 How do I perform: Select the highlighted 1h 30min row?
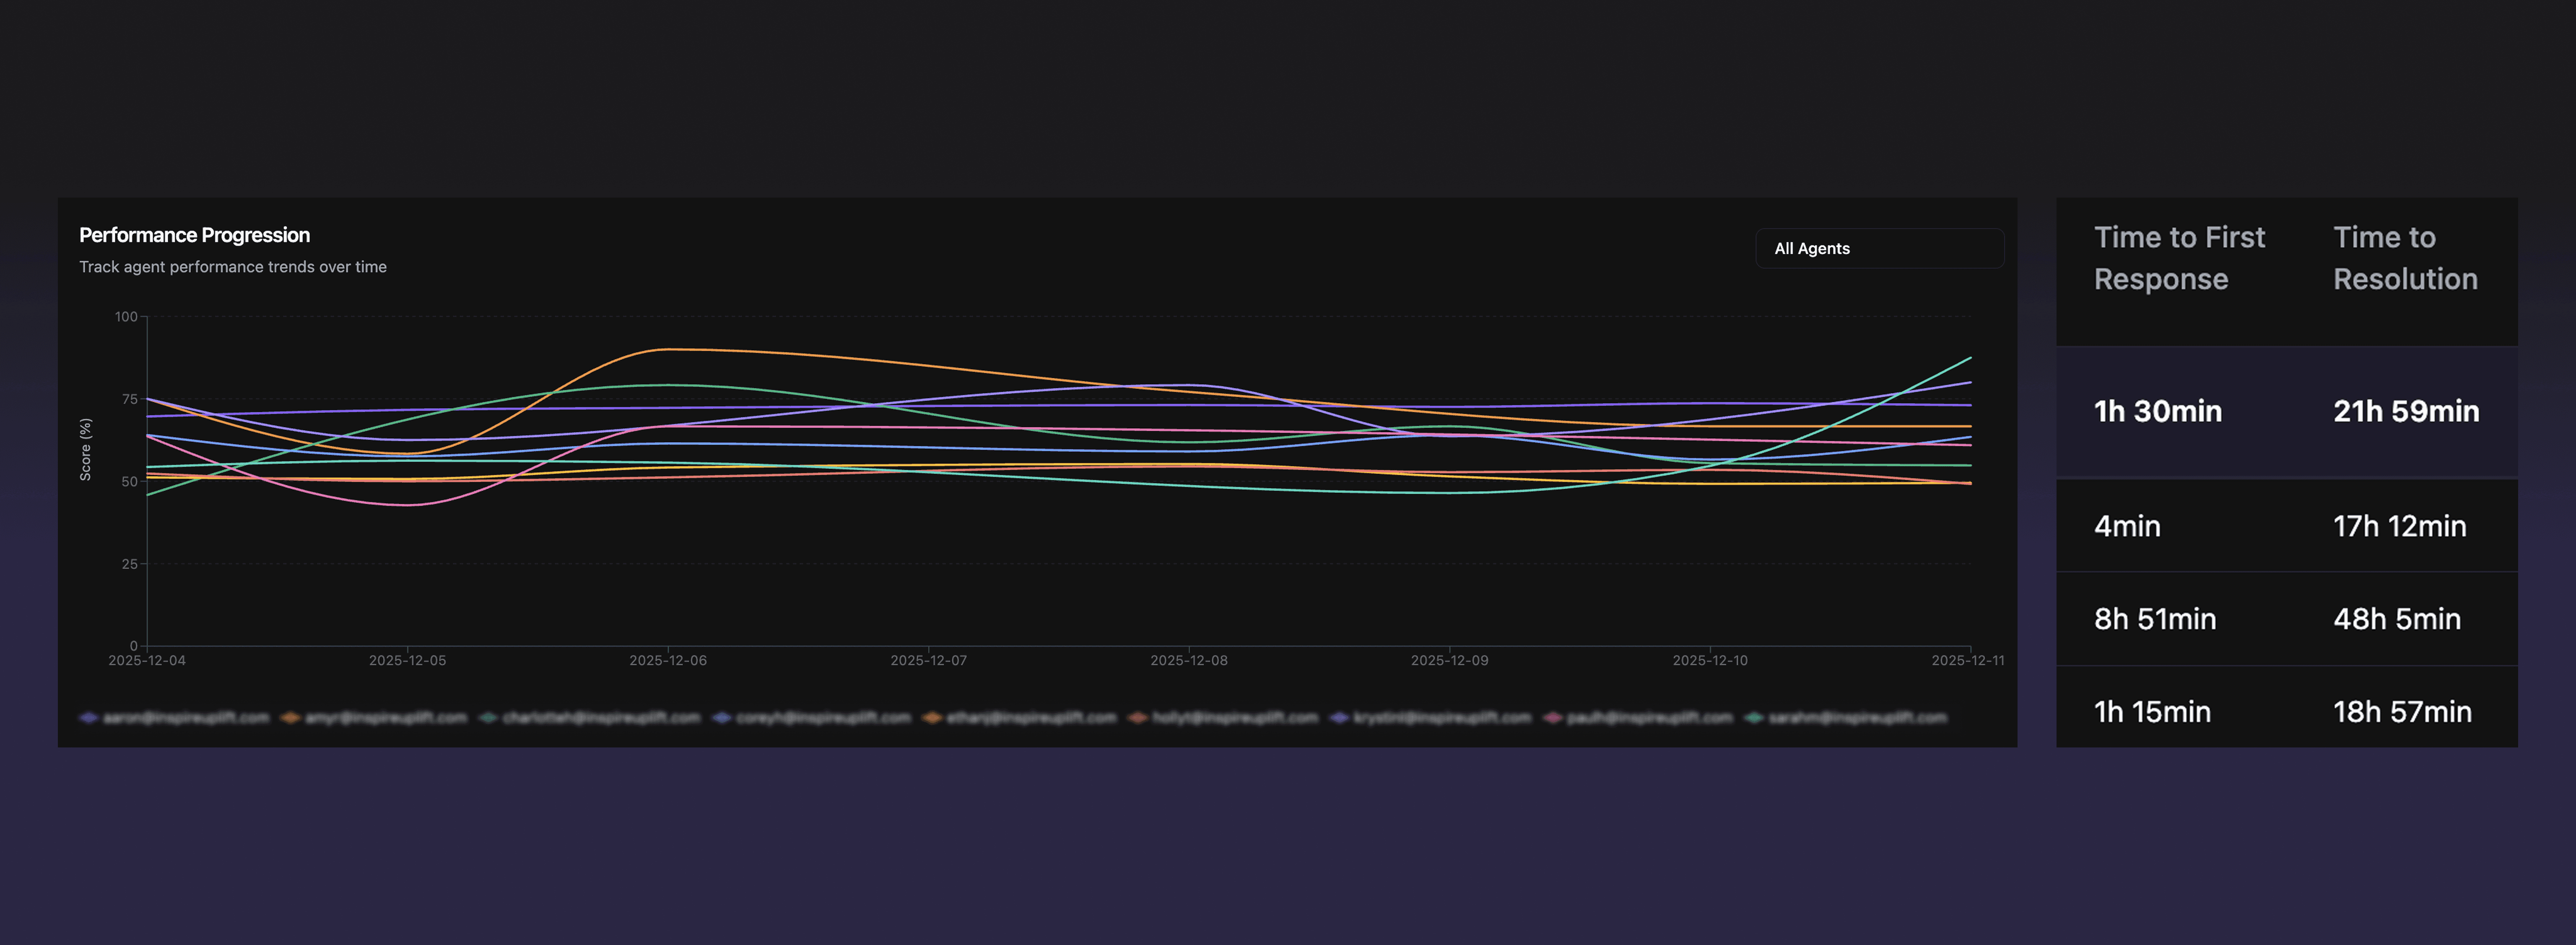click(2157, 411)
